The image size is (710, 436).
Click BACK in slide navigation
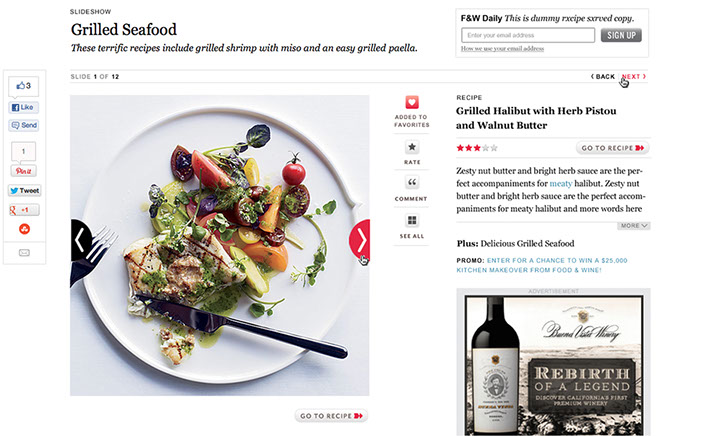(603, 77)
